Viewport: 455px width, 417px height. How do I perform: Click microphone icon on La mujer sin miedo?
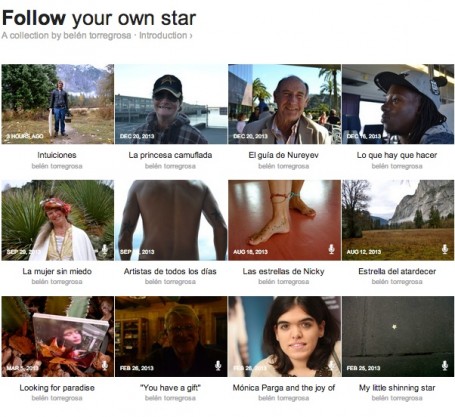point(105,249)
